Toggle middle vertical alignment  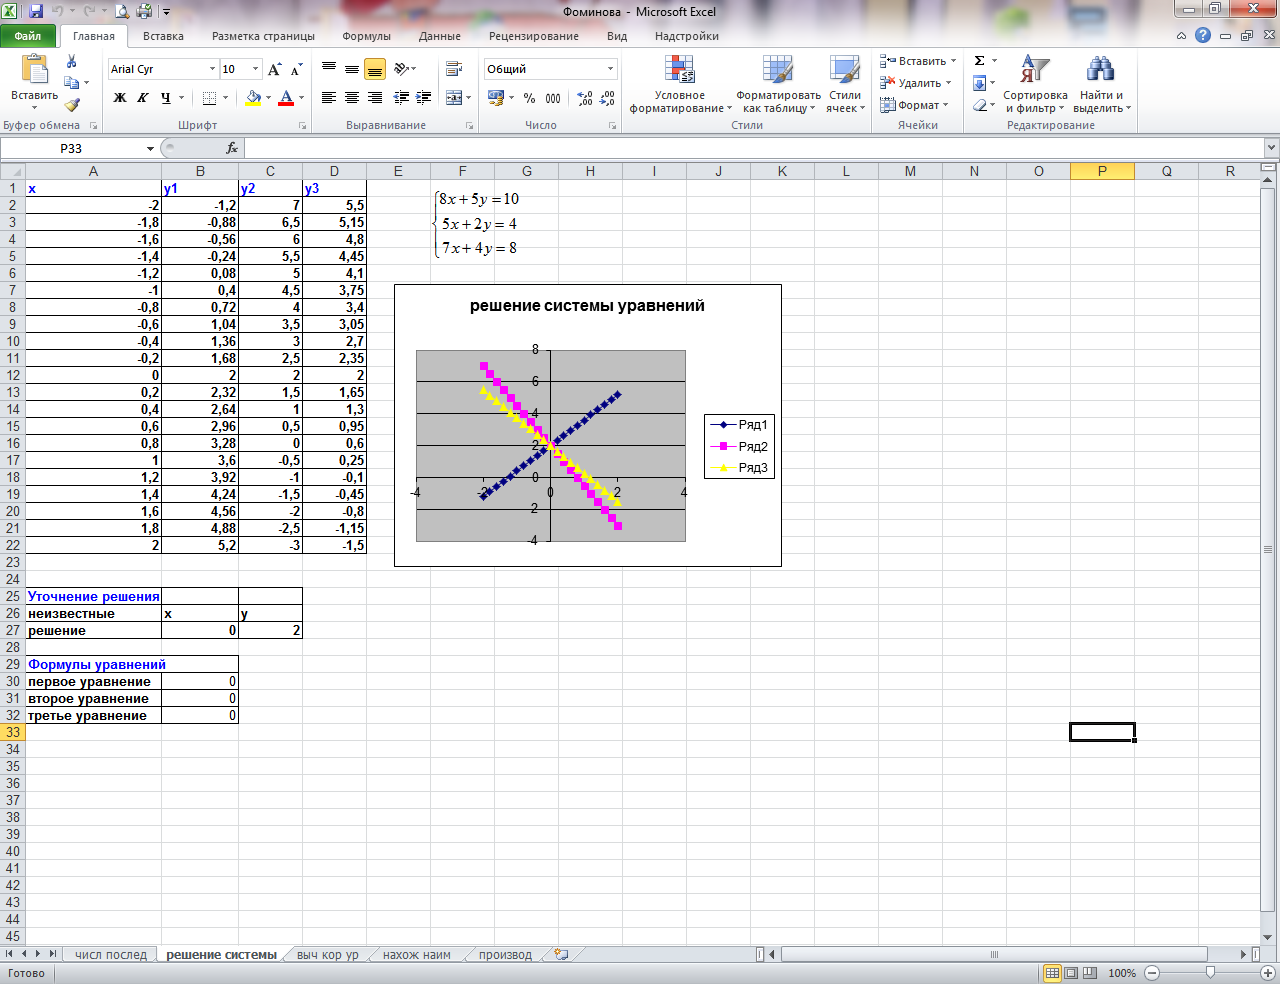pyautogui.click(x=352, y=69)
